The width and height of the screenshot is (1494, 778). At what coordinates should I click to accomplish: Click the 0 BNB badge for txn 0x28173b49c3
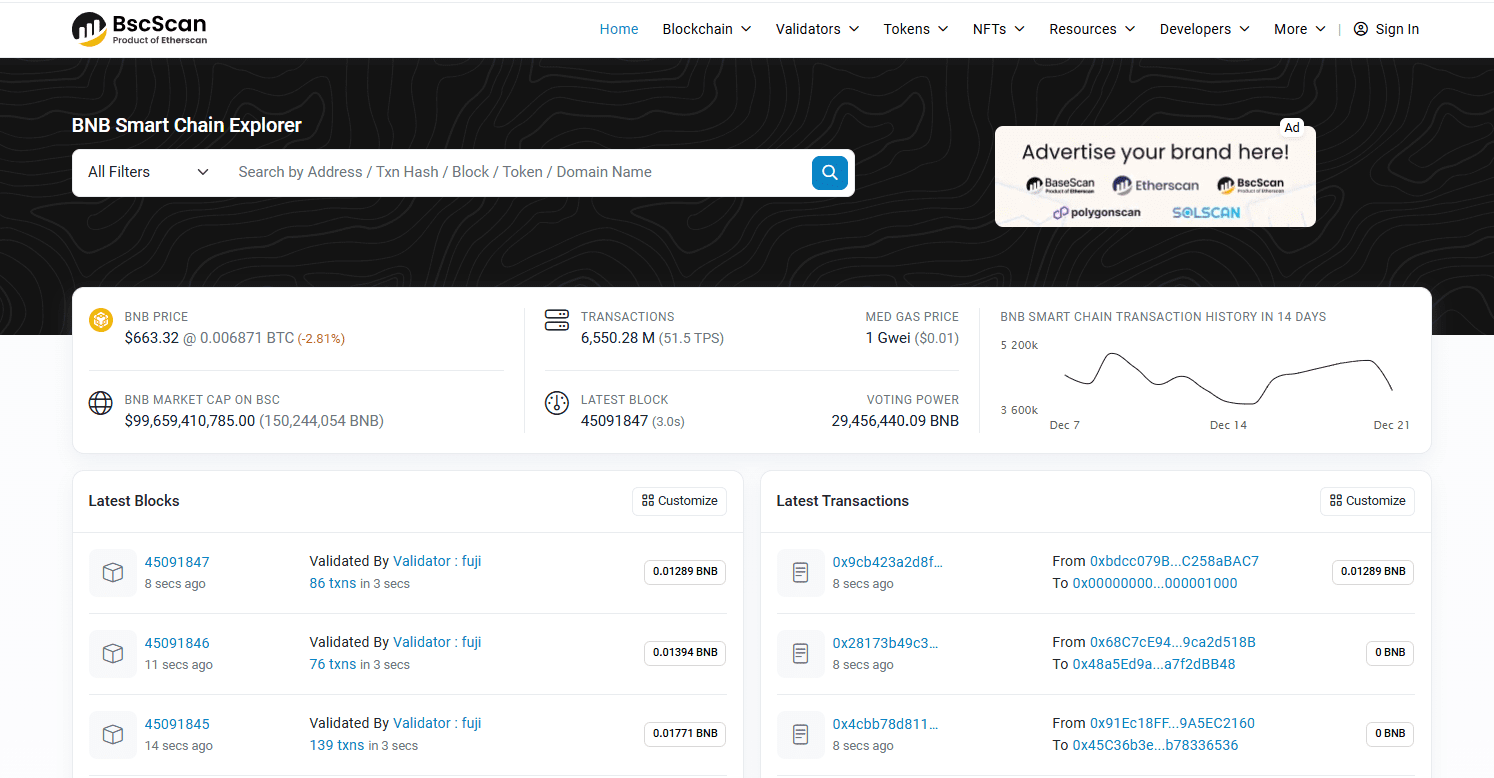[1390, 653]
